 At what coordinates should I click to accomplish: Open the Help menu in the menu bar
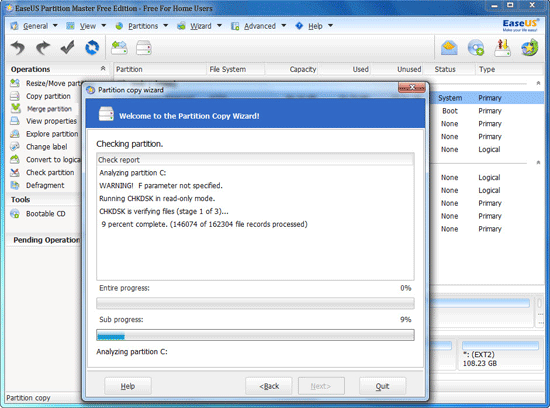click(314, 26)
